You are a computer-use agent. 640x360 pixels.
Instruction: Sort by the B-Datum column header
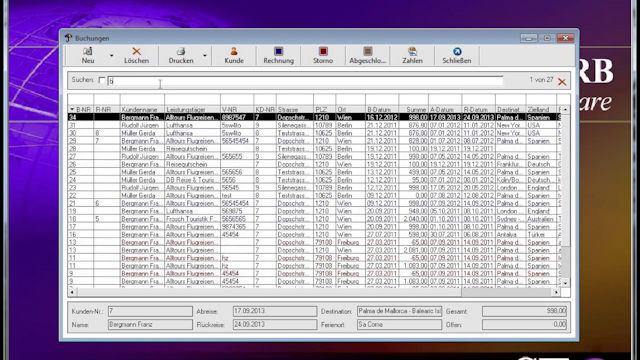point(382,109)
